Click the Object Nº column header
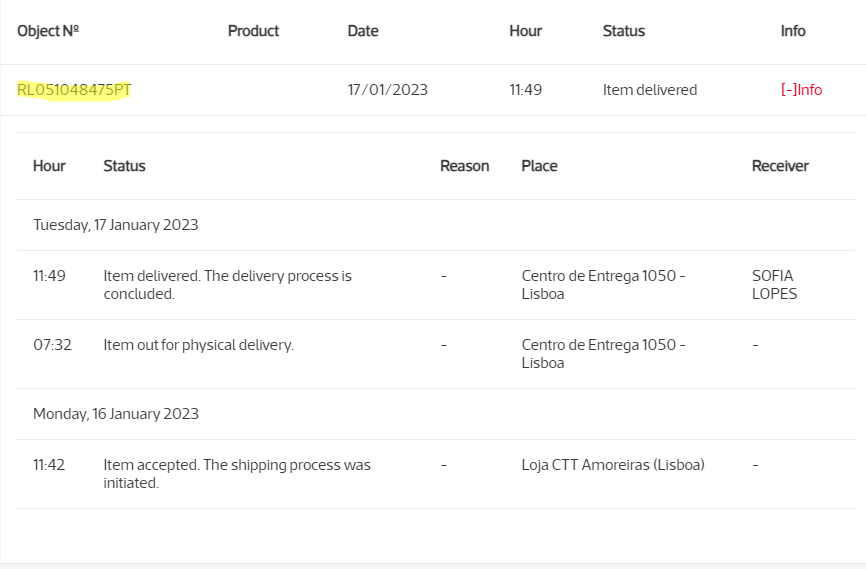 48,31
